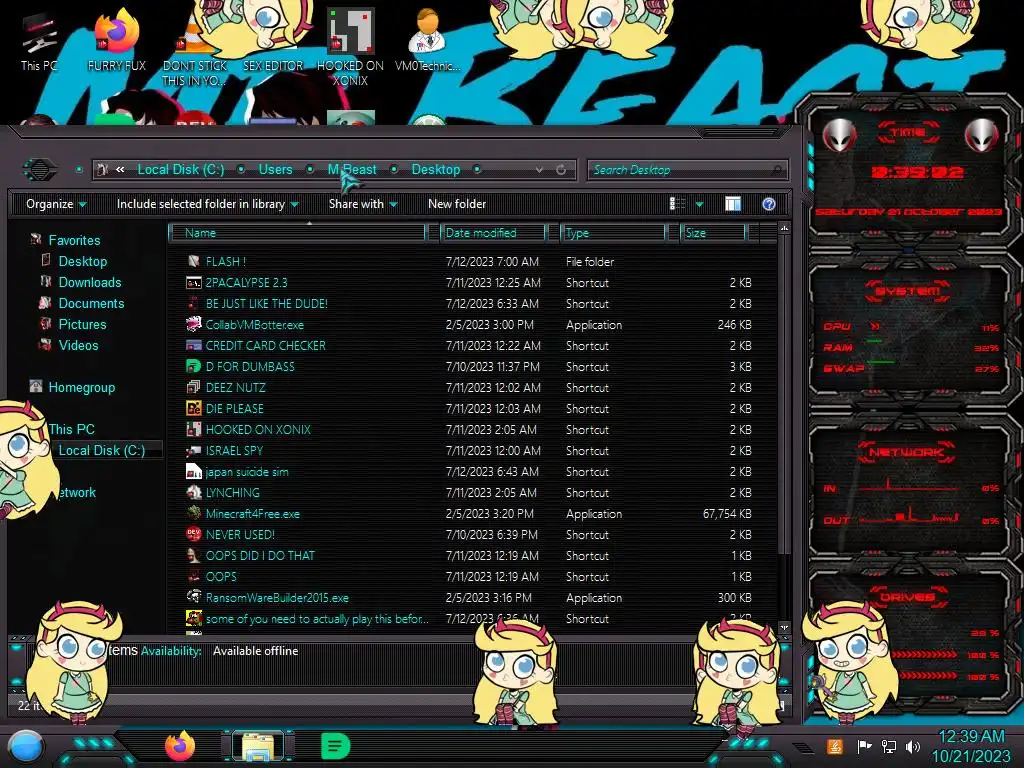Select the D FOR DUMBASS shortcut icon
Image resolution: width=1024 pixels, height=768 pixels.
tap(193, 366)
